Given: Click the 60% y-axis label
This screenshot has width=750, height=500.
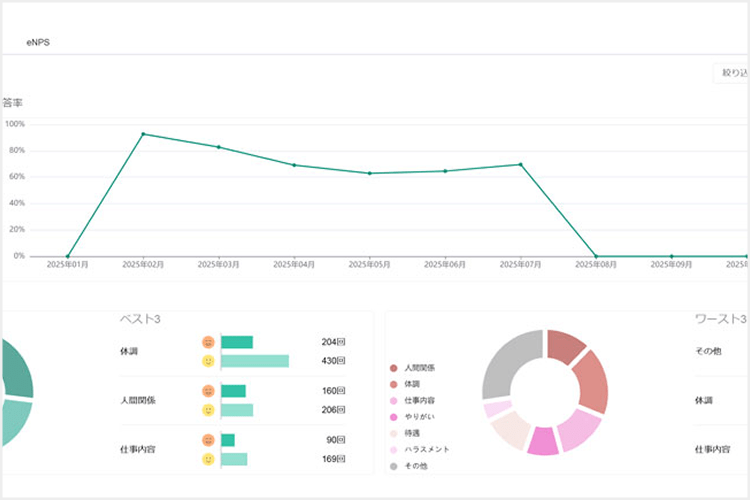Looking at the screenshot, I should (17, 177).
